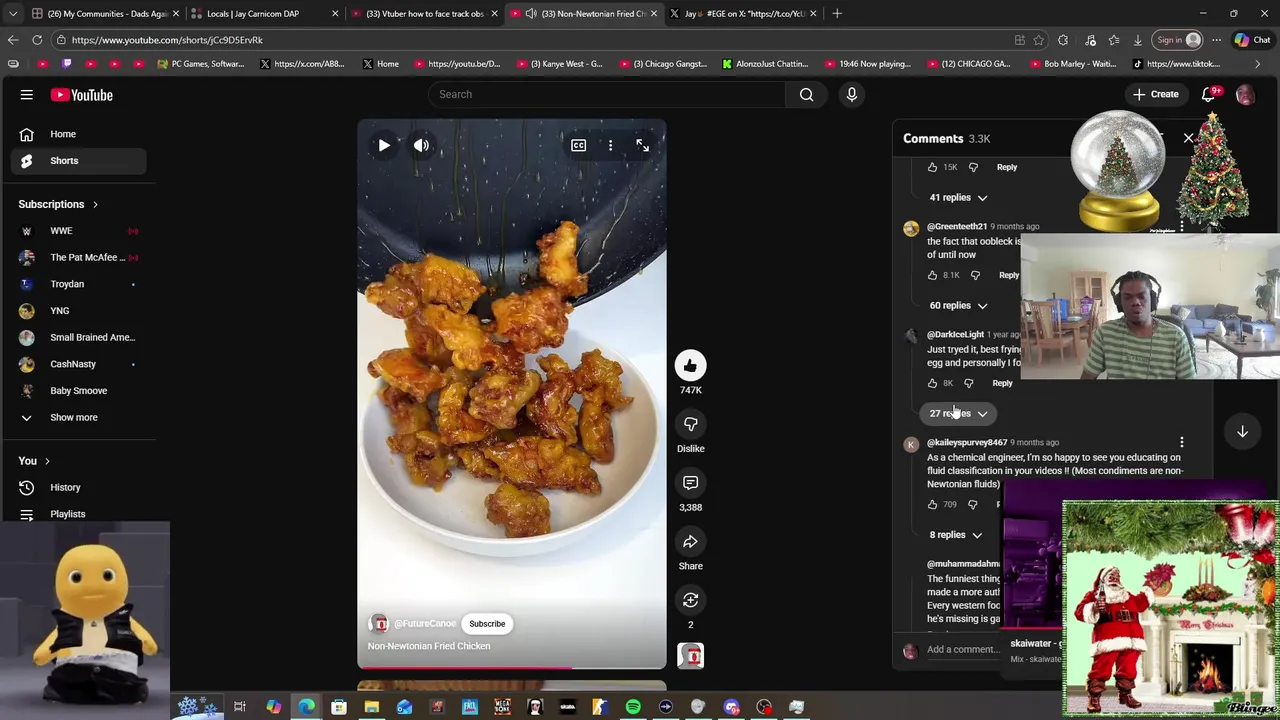Click the Remix button
The width and height of the screenshot is (1280, 720).
[690, 600]
